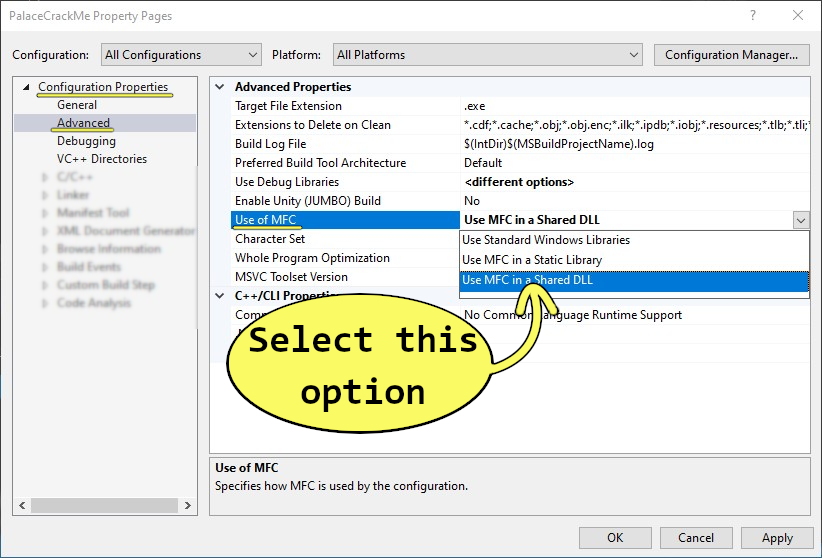Click the tree horizontal scrollbar thumb
Screen dimensions: 822x558
(x=104, y=506)
